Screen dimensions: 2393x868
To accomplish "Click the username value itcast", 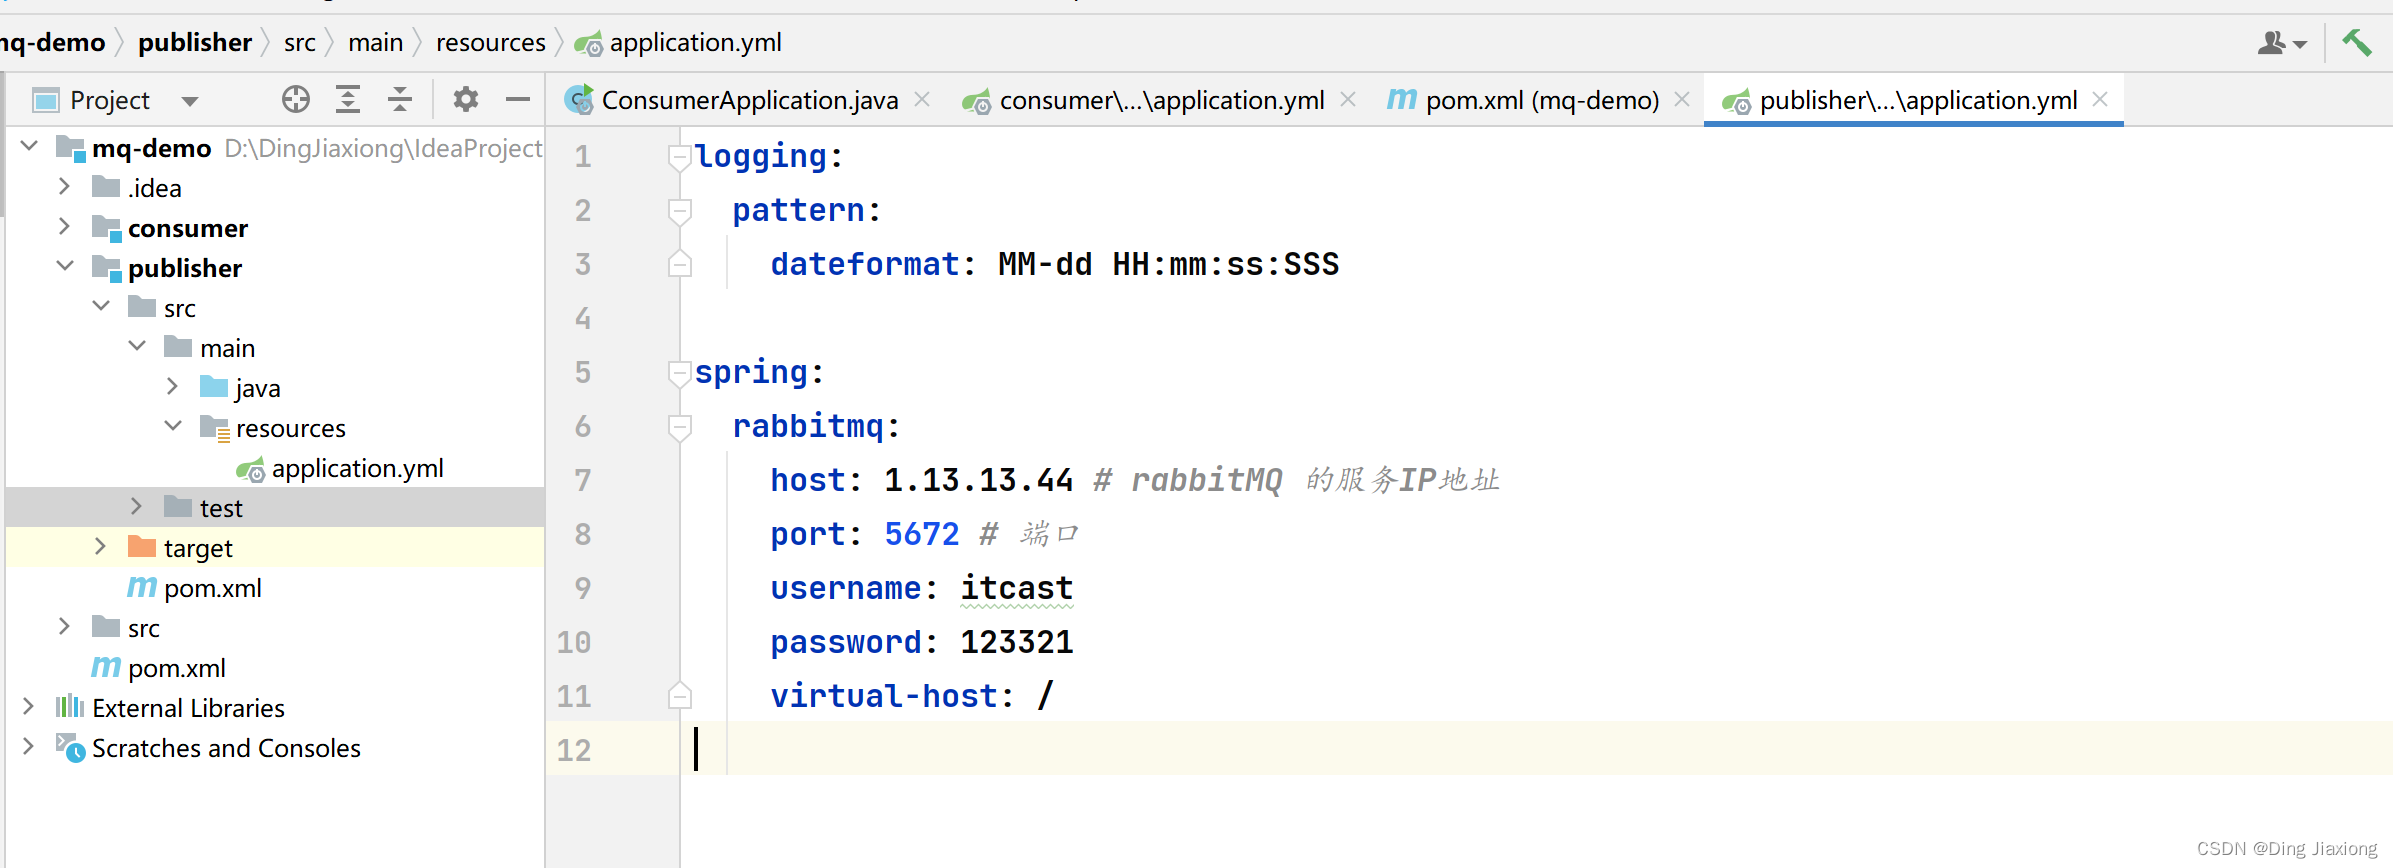I will point(1017,588).
